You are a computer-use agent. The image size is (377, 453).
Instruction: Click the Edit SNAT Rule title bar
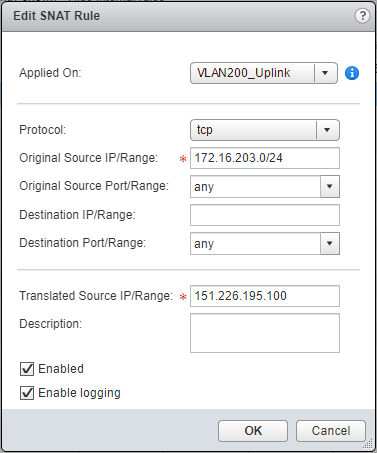pyautogui.click(x=188, y=16)
